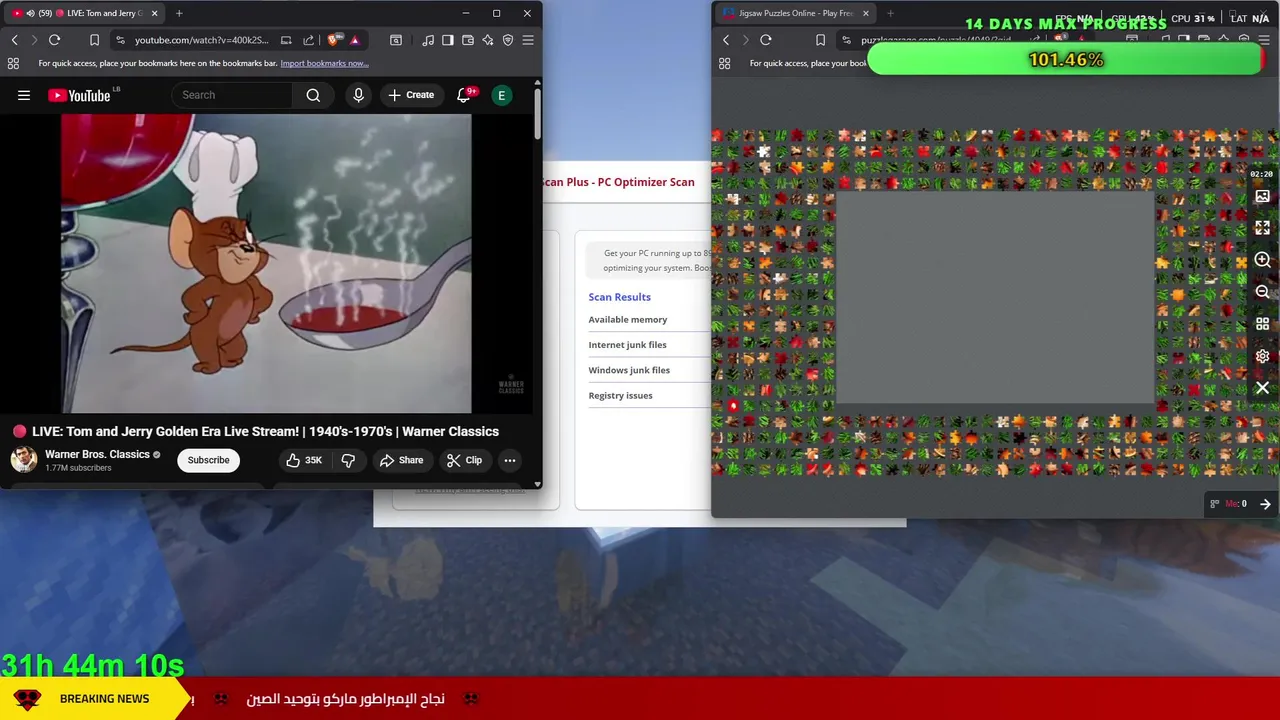Select Windows junk files scan result
1280x720 pixels.
[629, 370]
